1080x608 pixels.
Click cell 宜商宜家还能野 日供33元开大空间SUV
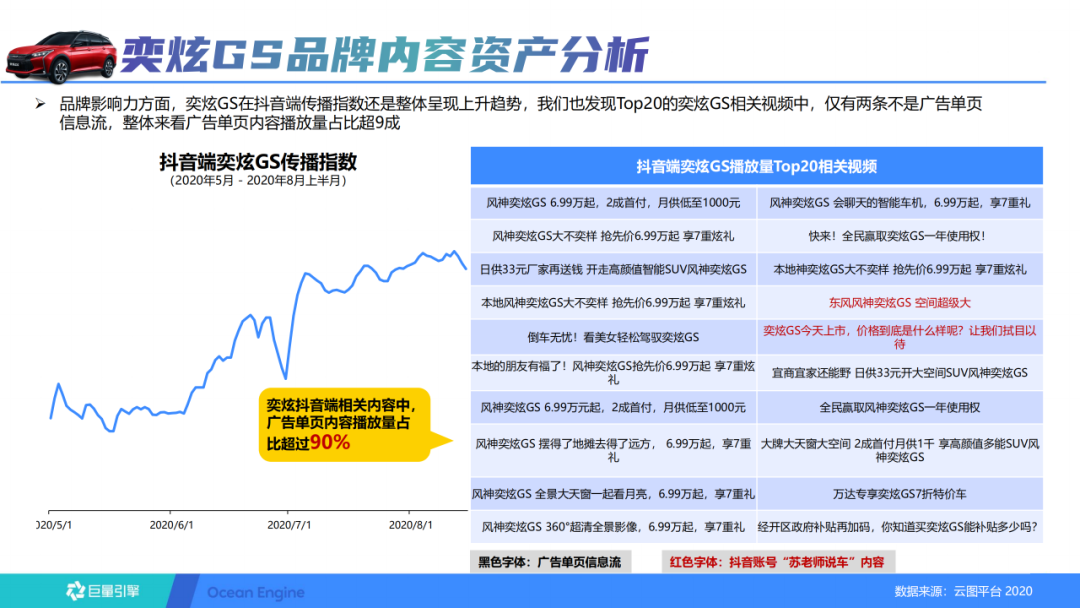coord(900,373)
